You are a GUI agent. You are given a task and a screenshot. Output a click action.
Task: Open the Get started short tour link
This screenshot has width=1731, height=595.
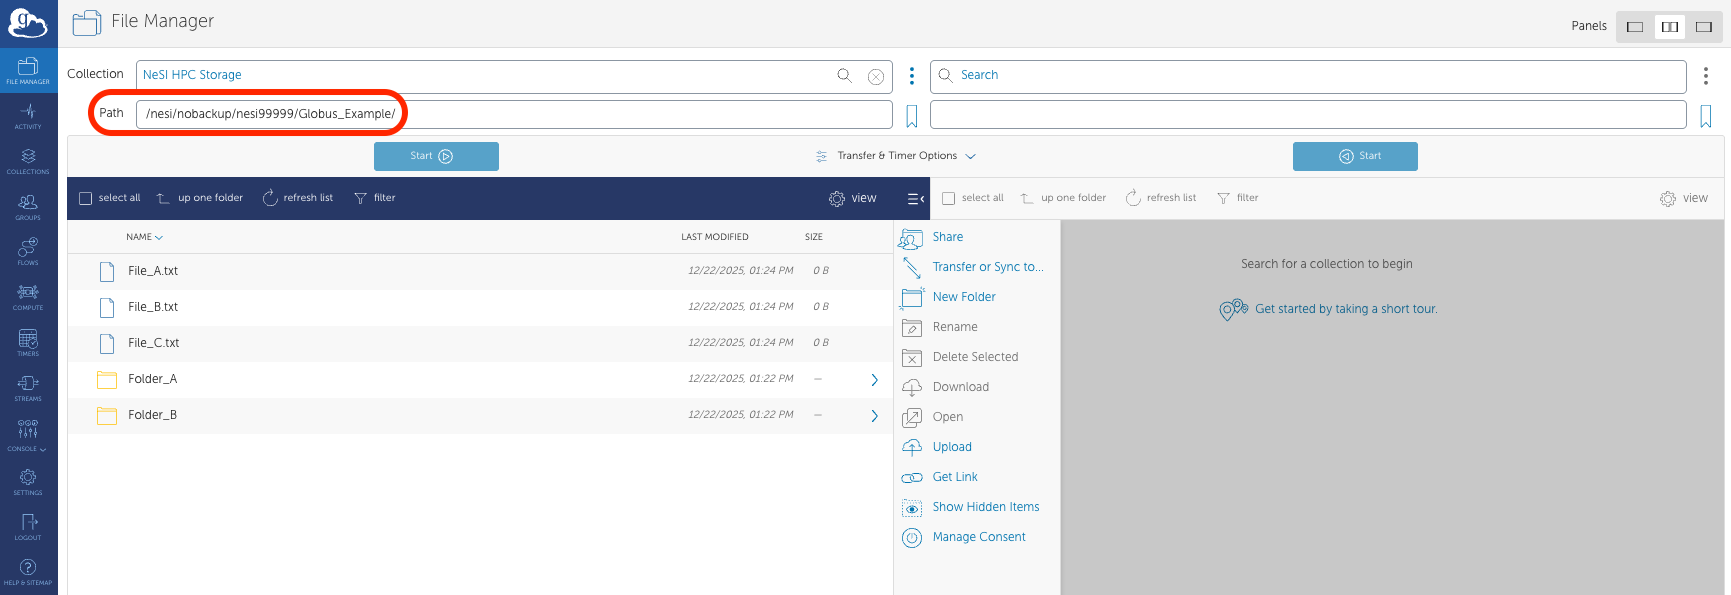1345,309
